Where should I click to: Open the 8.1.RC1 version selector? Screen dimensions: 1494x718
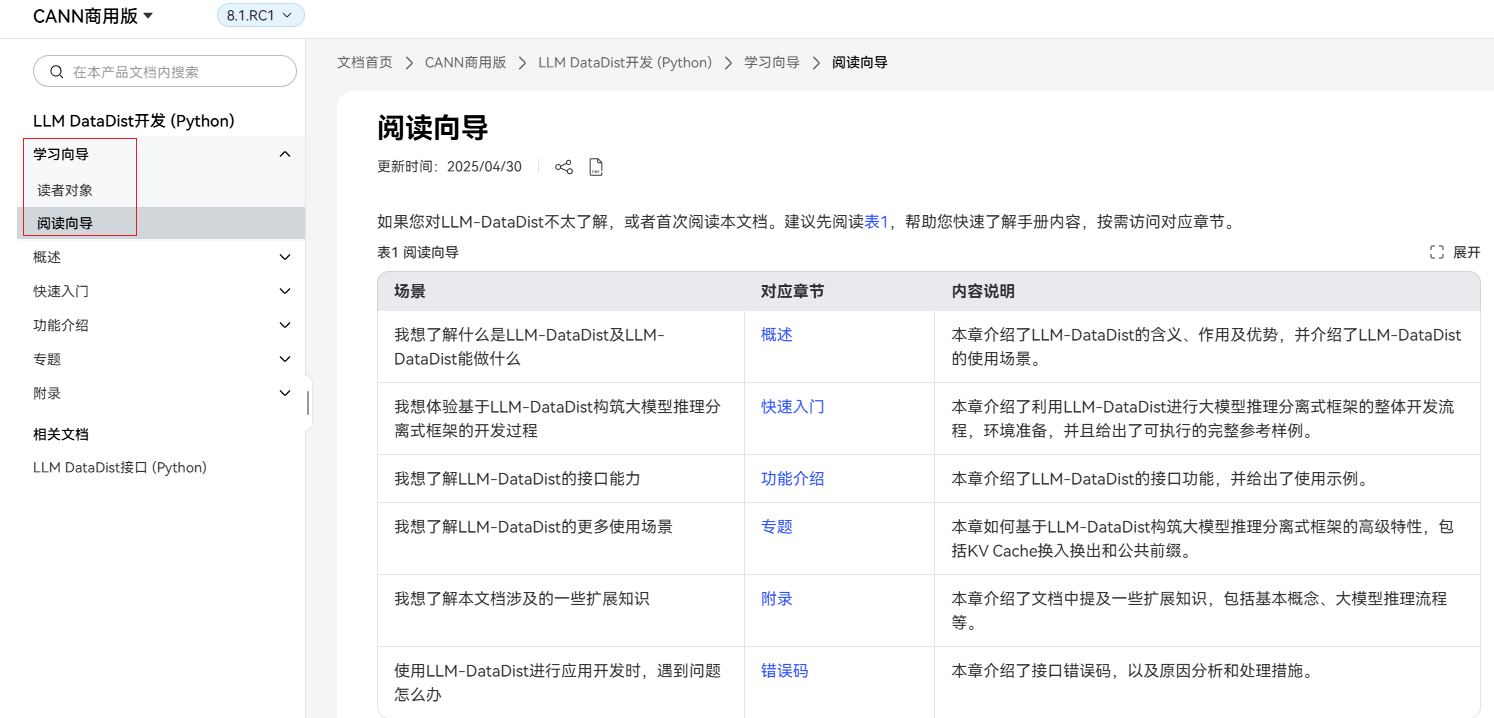coord(260,16)
